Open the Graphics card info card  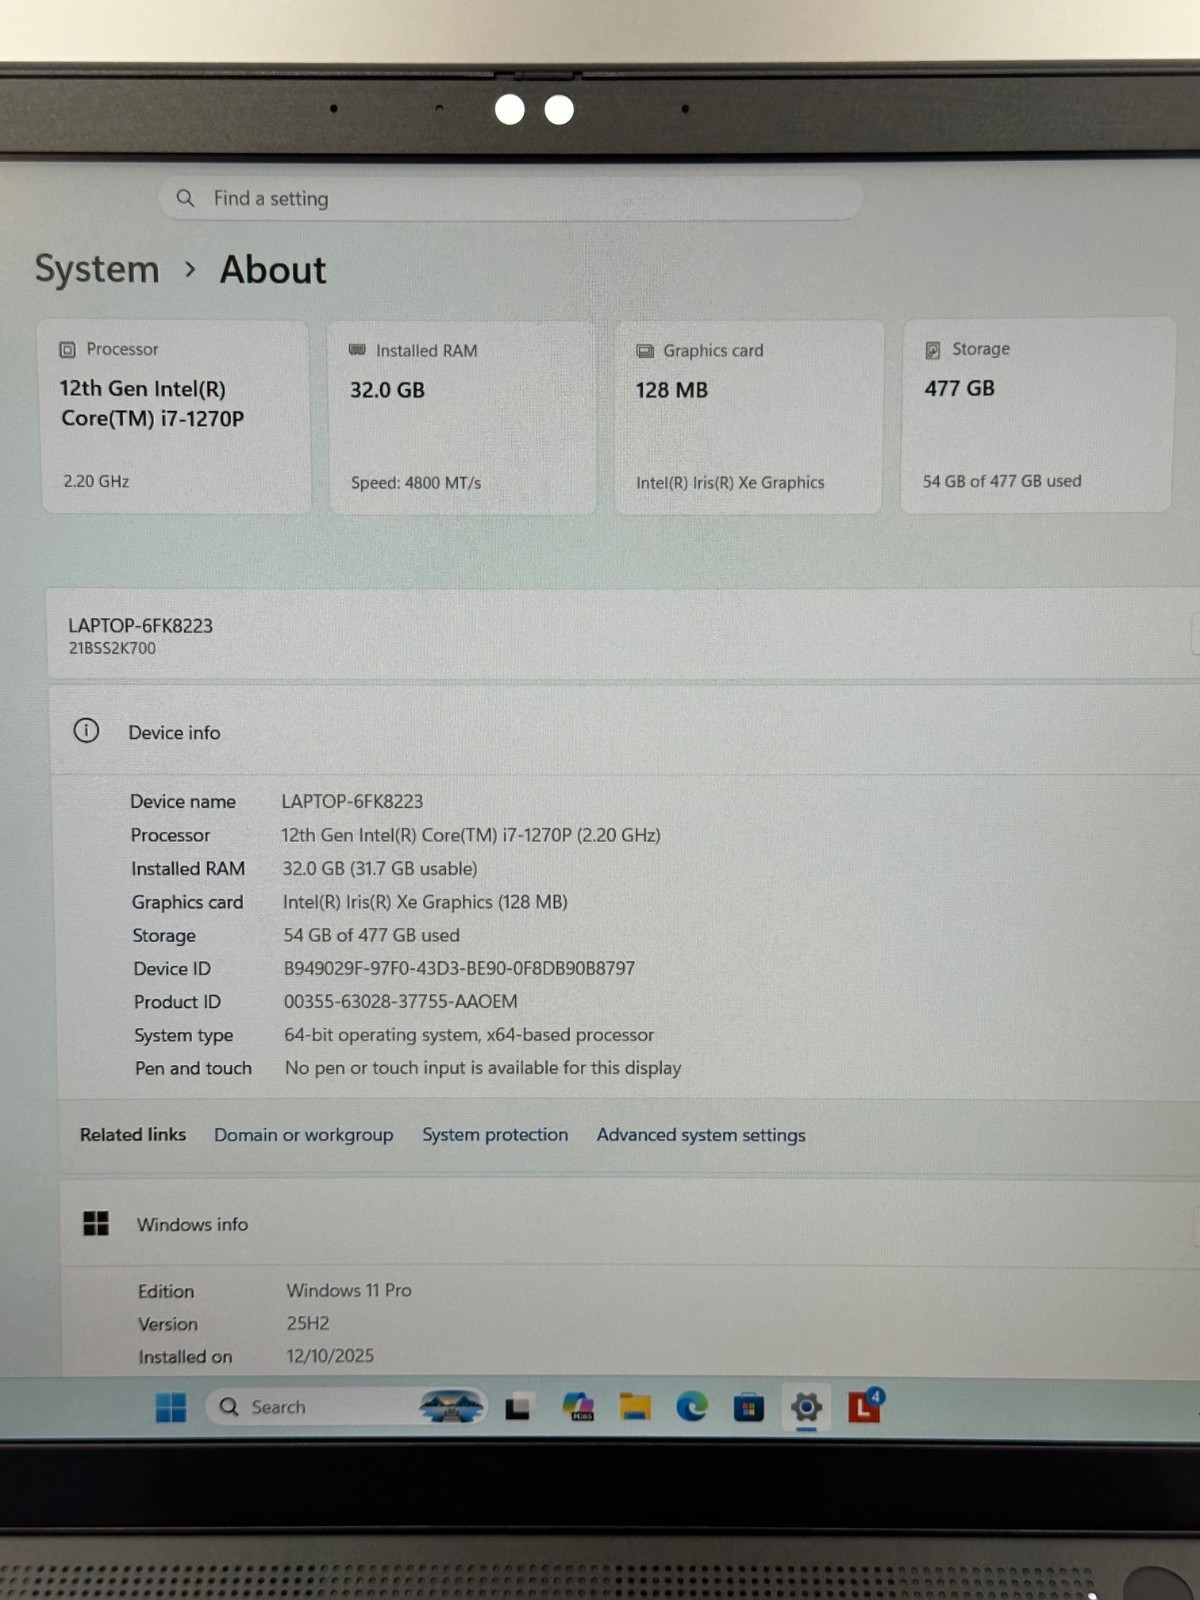(x=749, y=417)
